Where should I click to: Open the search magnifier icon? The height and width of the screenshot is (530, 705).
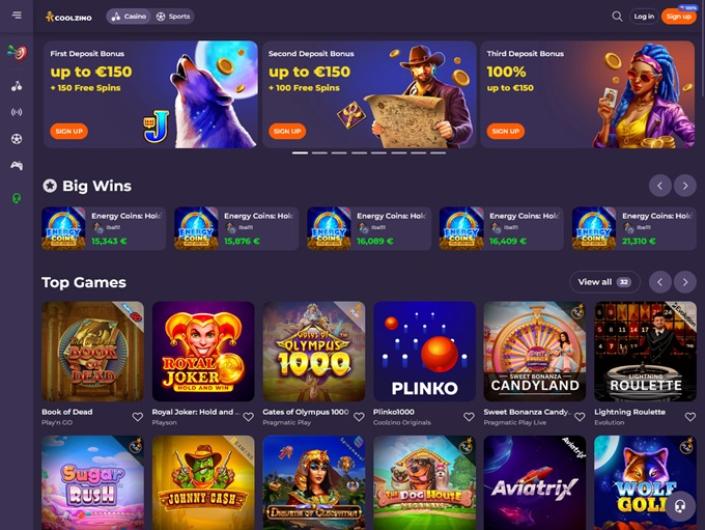[x=617, y=17]
